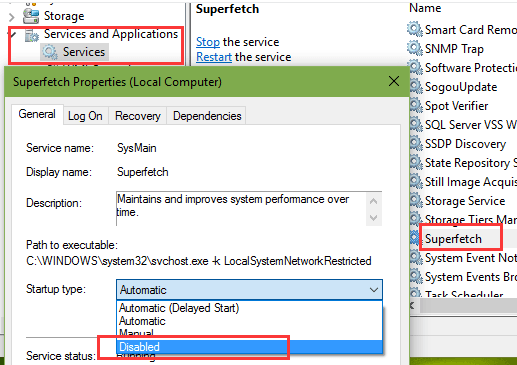The height and width of the screenshot is (365, 517).
Task: Click the Spot Verifier service gear icon
Action: click(x=415, y=106)
